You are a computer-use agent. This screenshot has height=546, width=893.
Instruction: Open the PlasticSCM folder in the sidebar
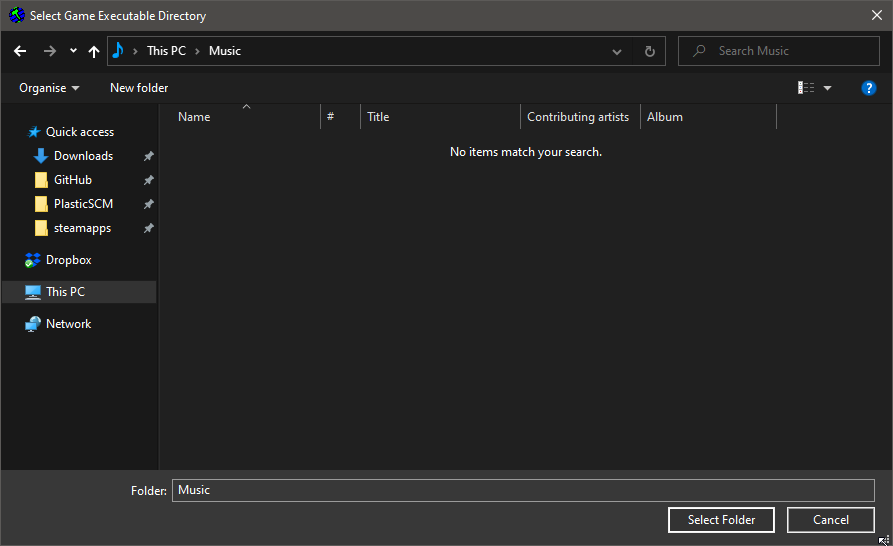point(83,204)
